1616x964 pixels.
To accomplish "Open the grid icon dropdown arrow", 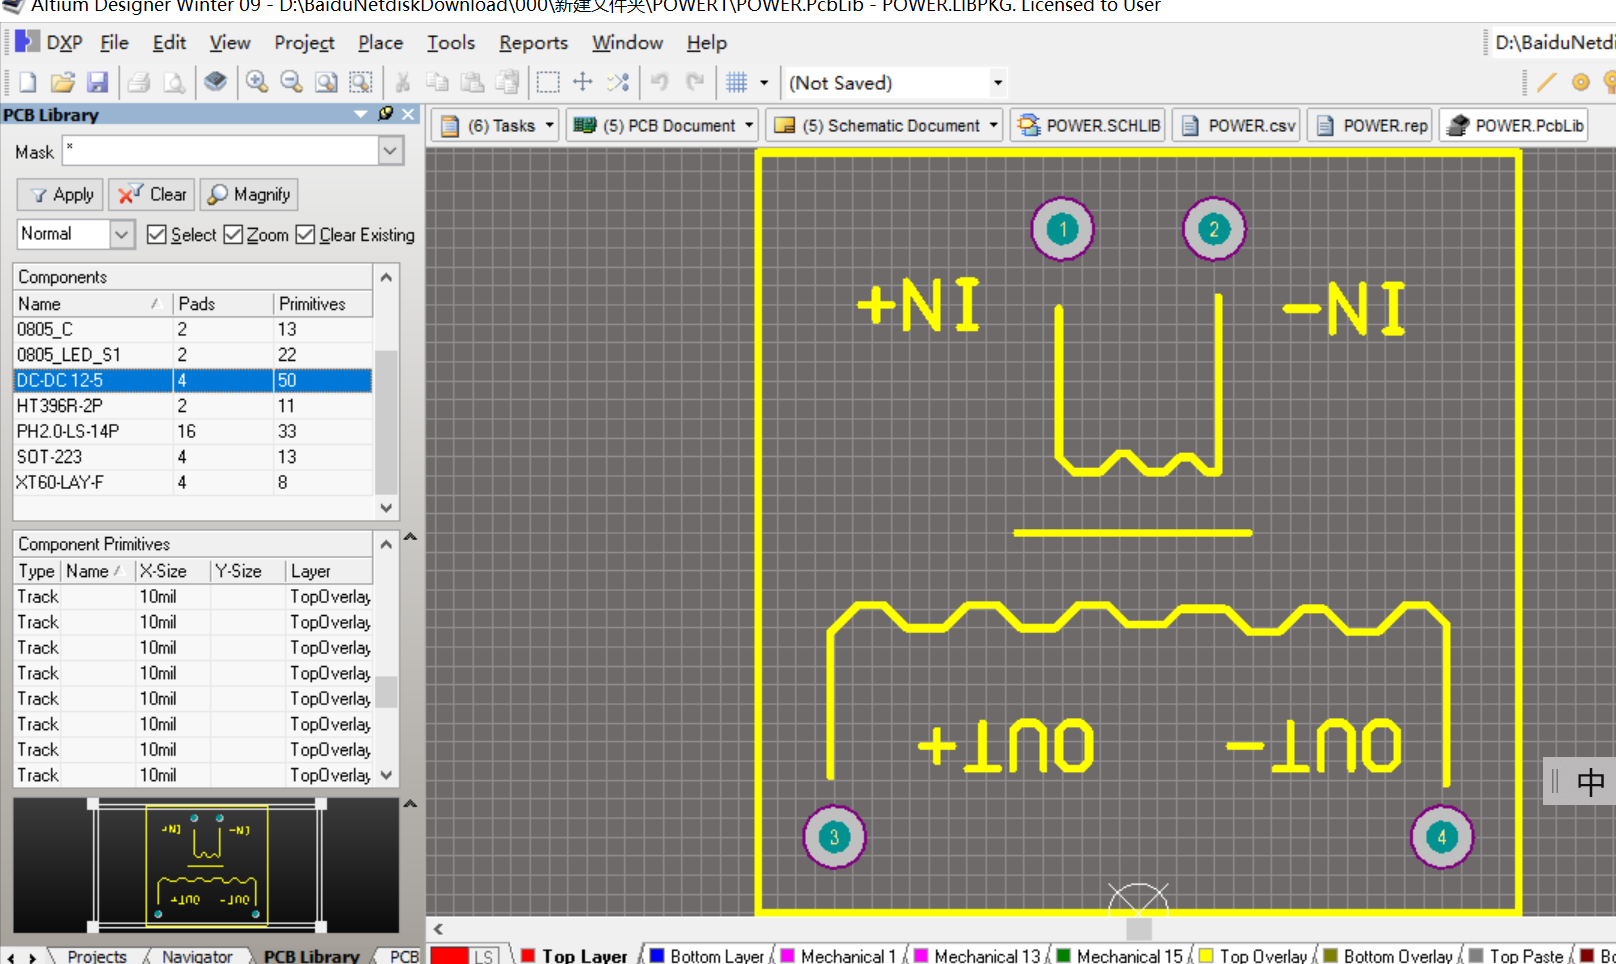I will coord(764,82).
